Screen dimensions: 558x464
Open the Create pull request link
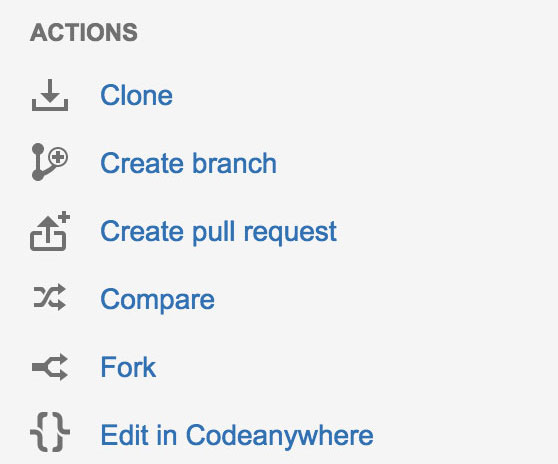pos(219,232)
